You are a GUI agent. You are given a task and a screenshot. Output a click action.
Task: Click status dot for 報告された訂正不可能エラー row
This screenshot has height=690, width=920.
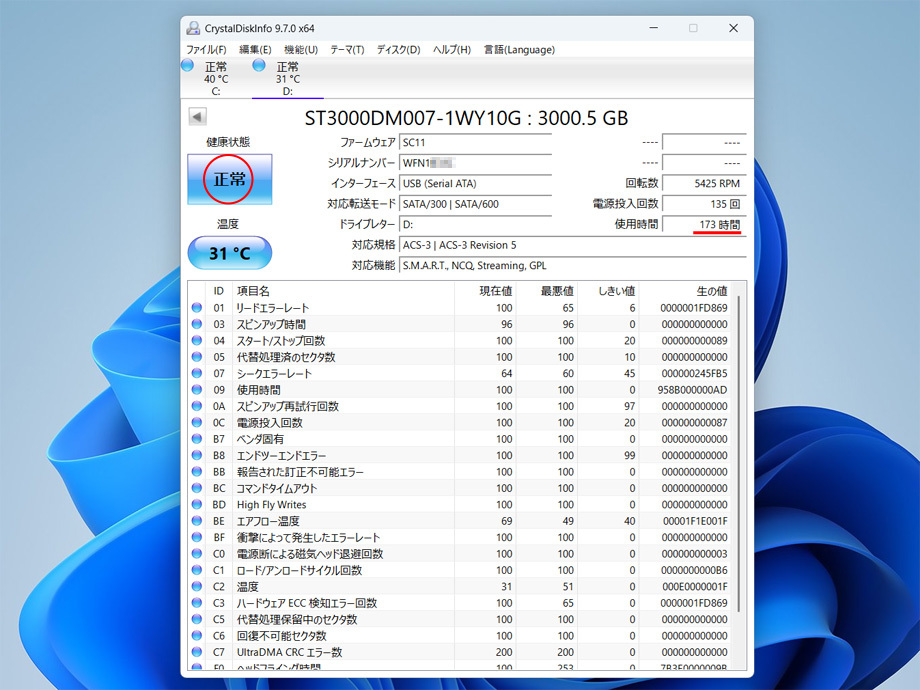click(197, 472)
